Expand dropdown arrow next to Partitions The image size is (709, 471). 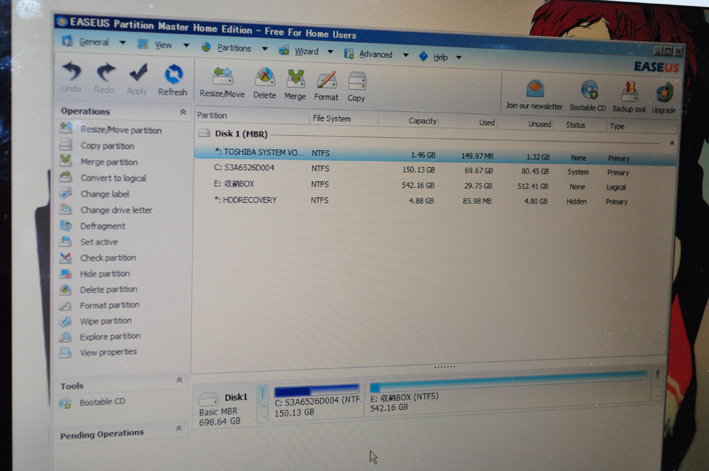click(265, 48)
